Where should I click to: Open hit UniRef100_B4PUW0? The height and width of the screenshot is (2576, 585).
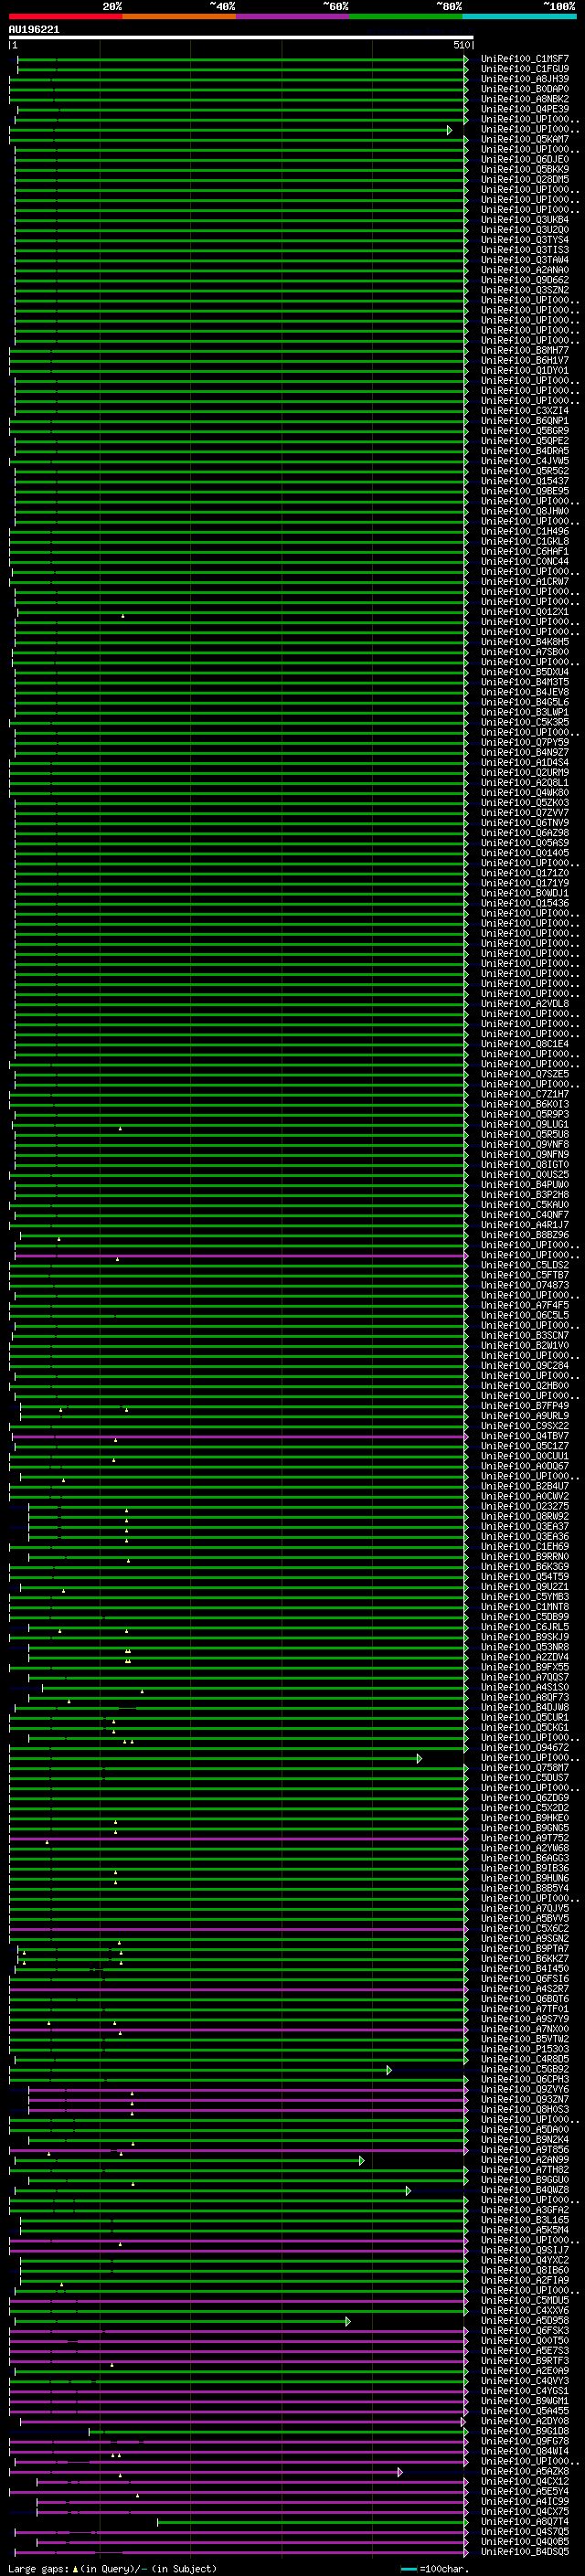click(x=525, y=1185)
